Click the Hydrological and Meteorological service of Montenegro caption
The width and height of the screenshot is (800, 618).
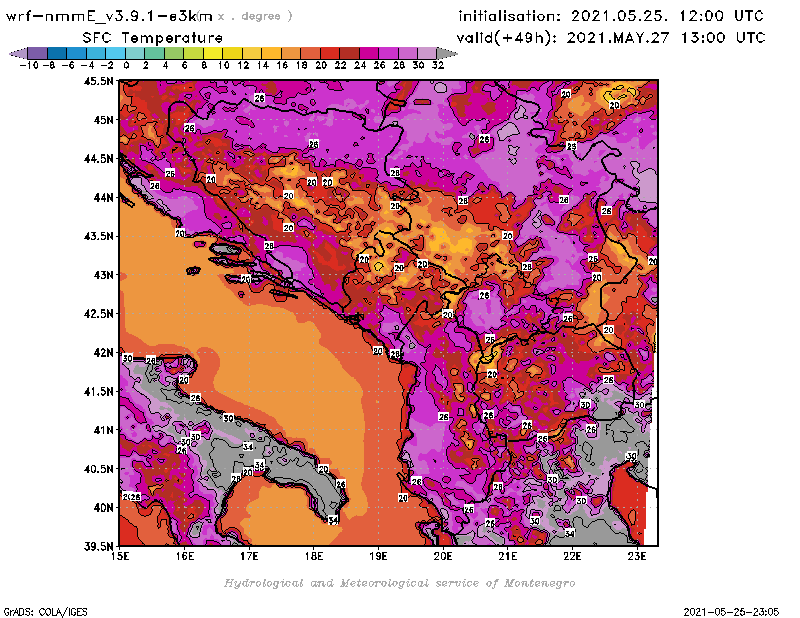[399, 583]
